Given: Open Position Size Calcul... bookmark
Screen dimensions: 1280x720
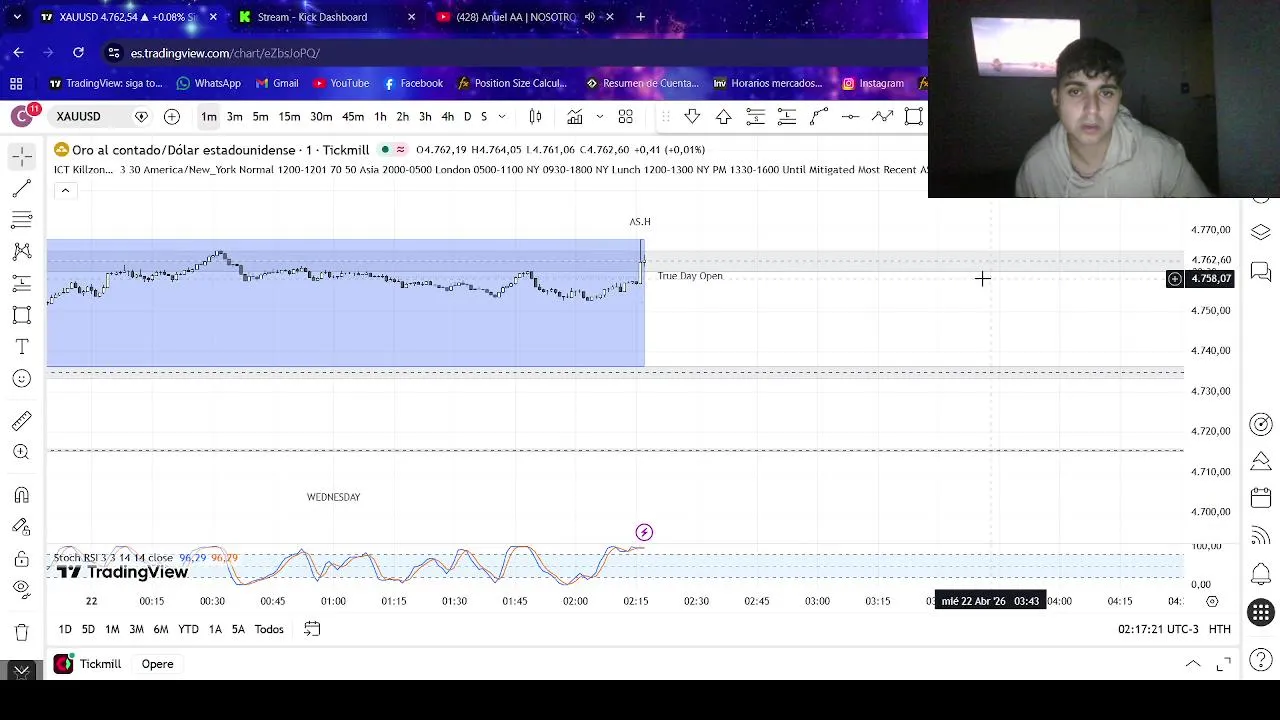Looking at the screenshot, I should [x=512, y=83].
